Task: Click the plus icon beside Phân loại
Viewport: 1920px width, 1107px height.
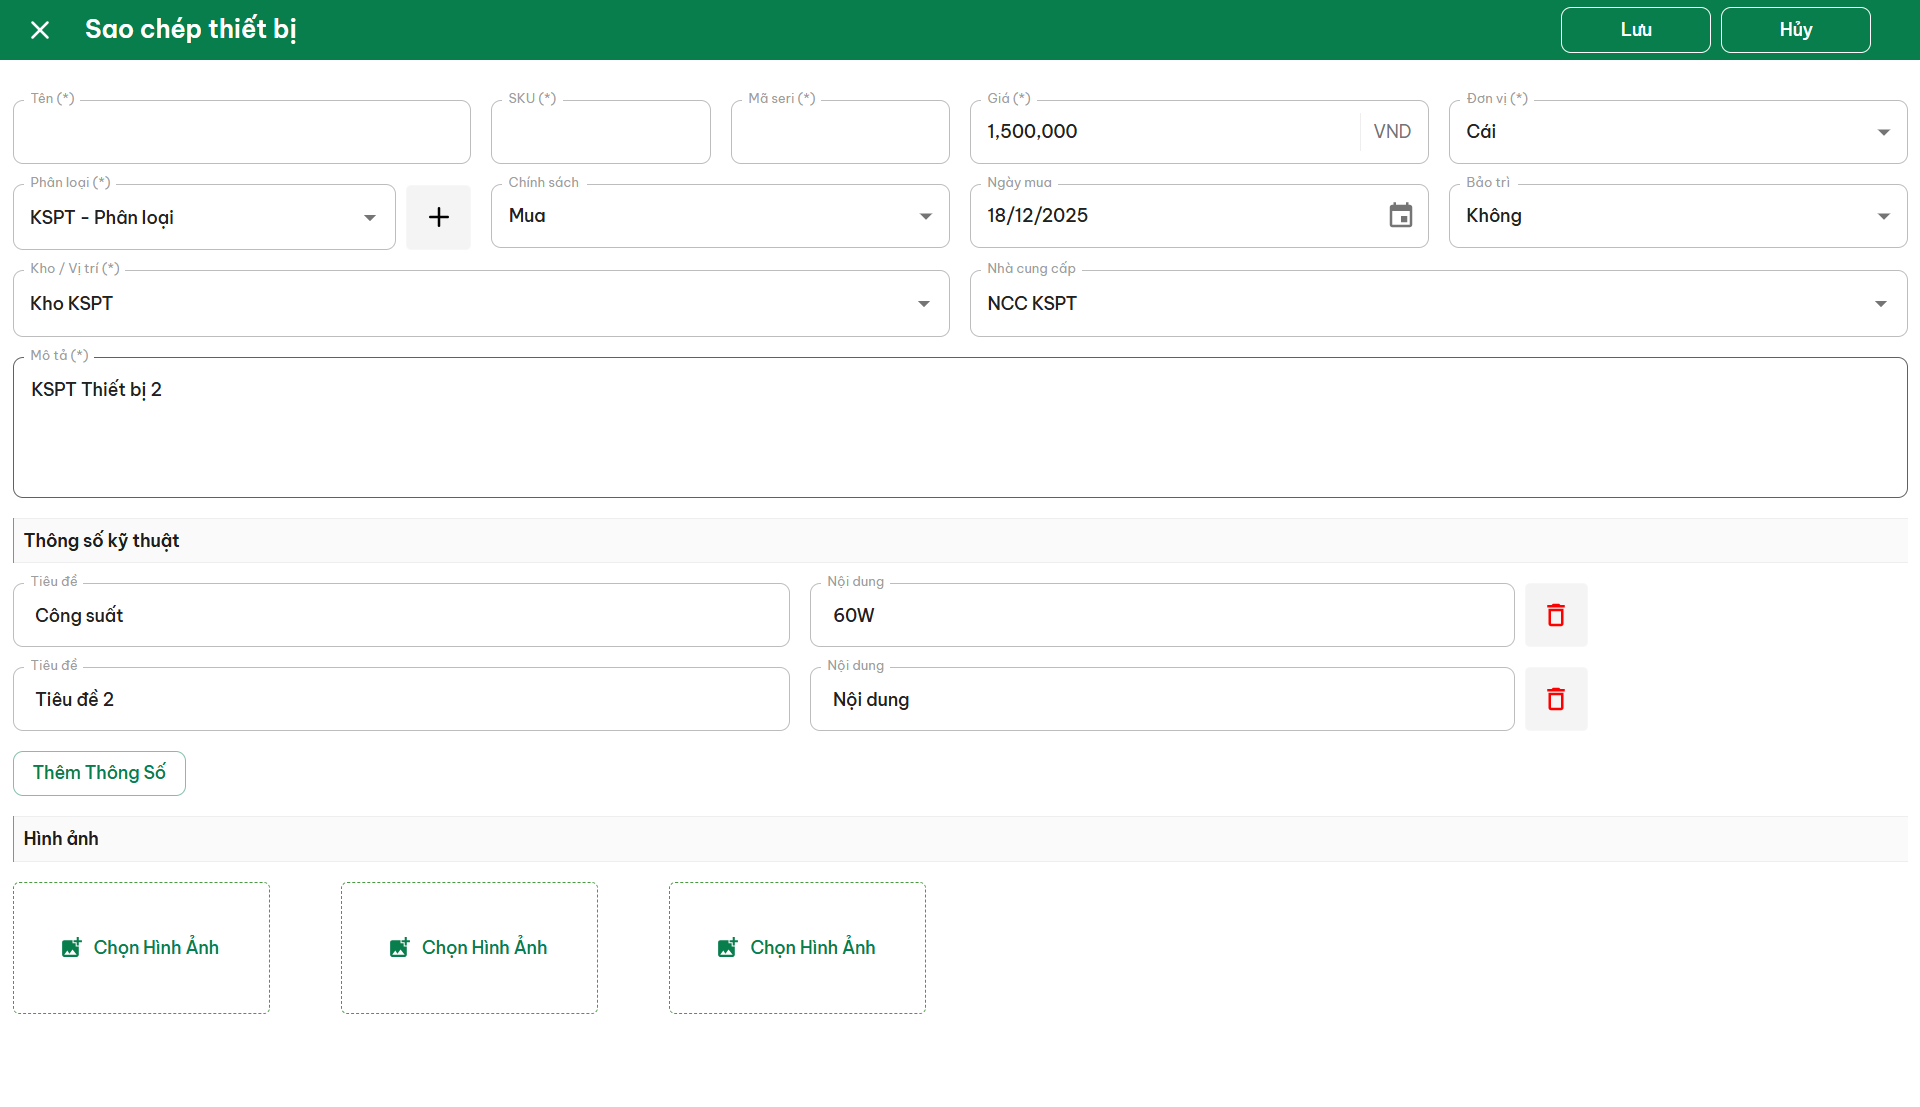Action: coord(438,217)
